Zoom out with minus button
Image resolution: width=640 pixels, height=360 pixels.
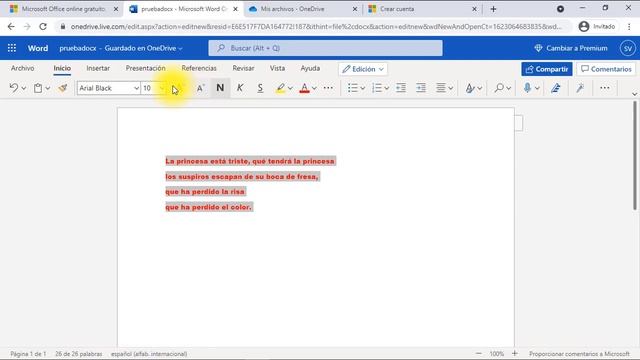tap(479, 353)
